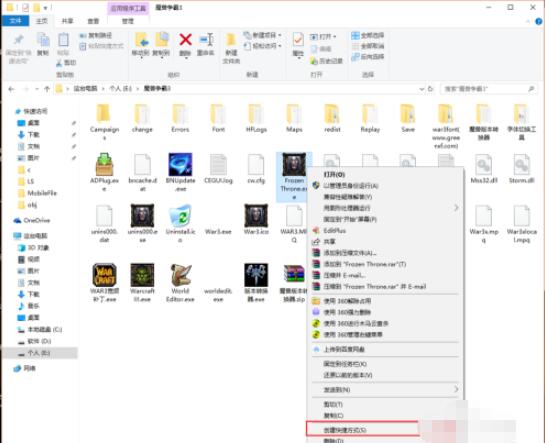Select the Campaigns folder
The height and width of the screenshot is (443, 545).
[104, 122]
